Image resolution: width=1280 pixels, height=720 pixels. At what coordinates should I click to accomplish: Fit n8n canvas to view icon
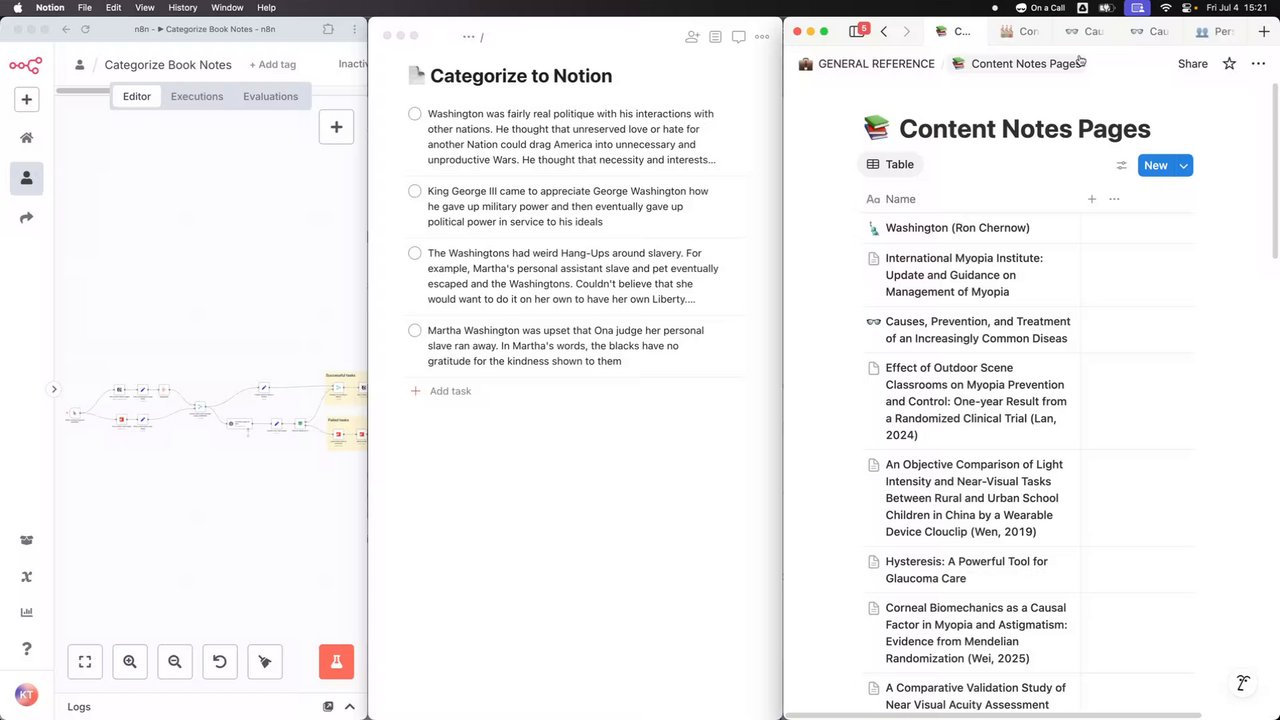(85, 661)
